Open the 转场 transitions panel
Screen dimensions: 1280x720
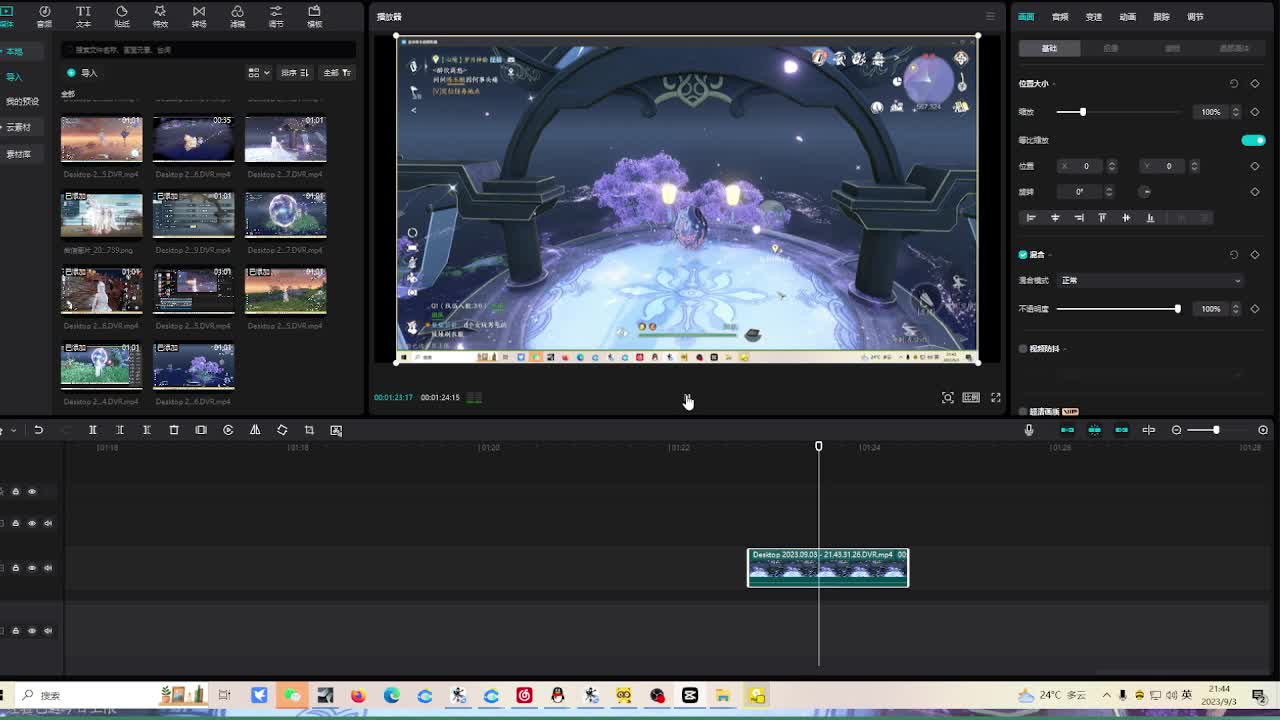click(199, 16)
